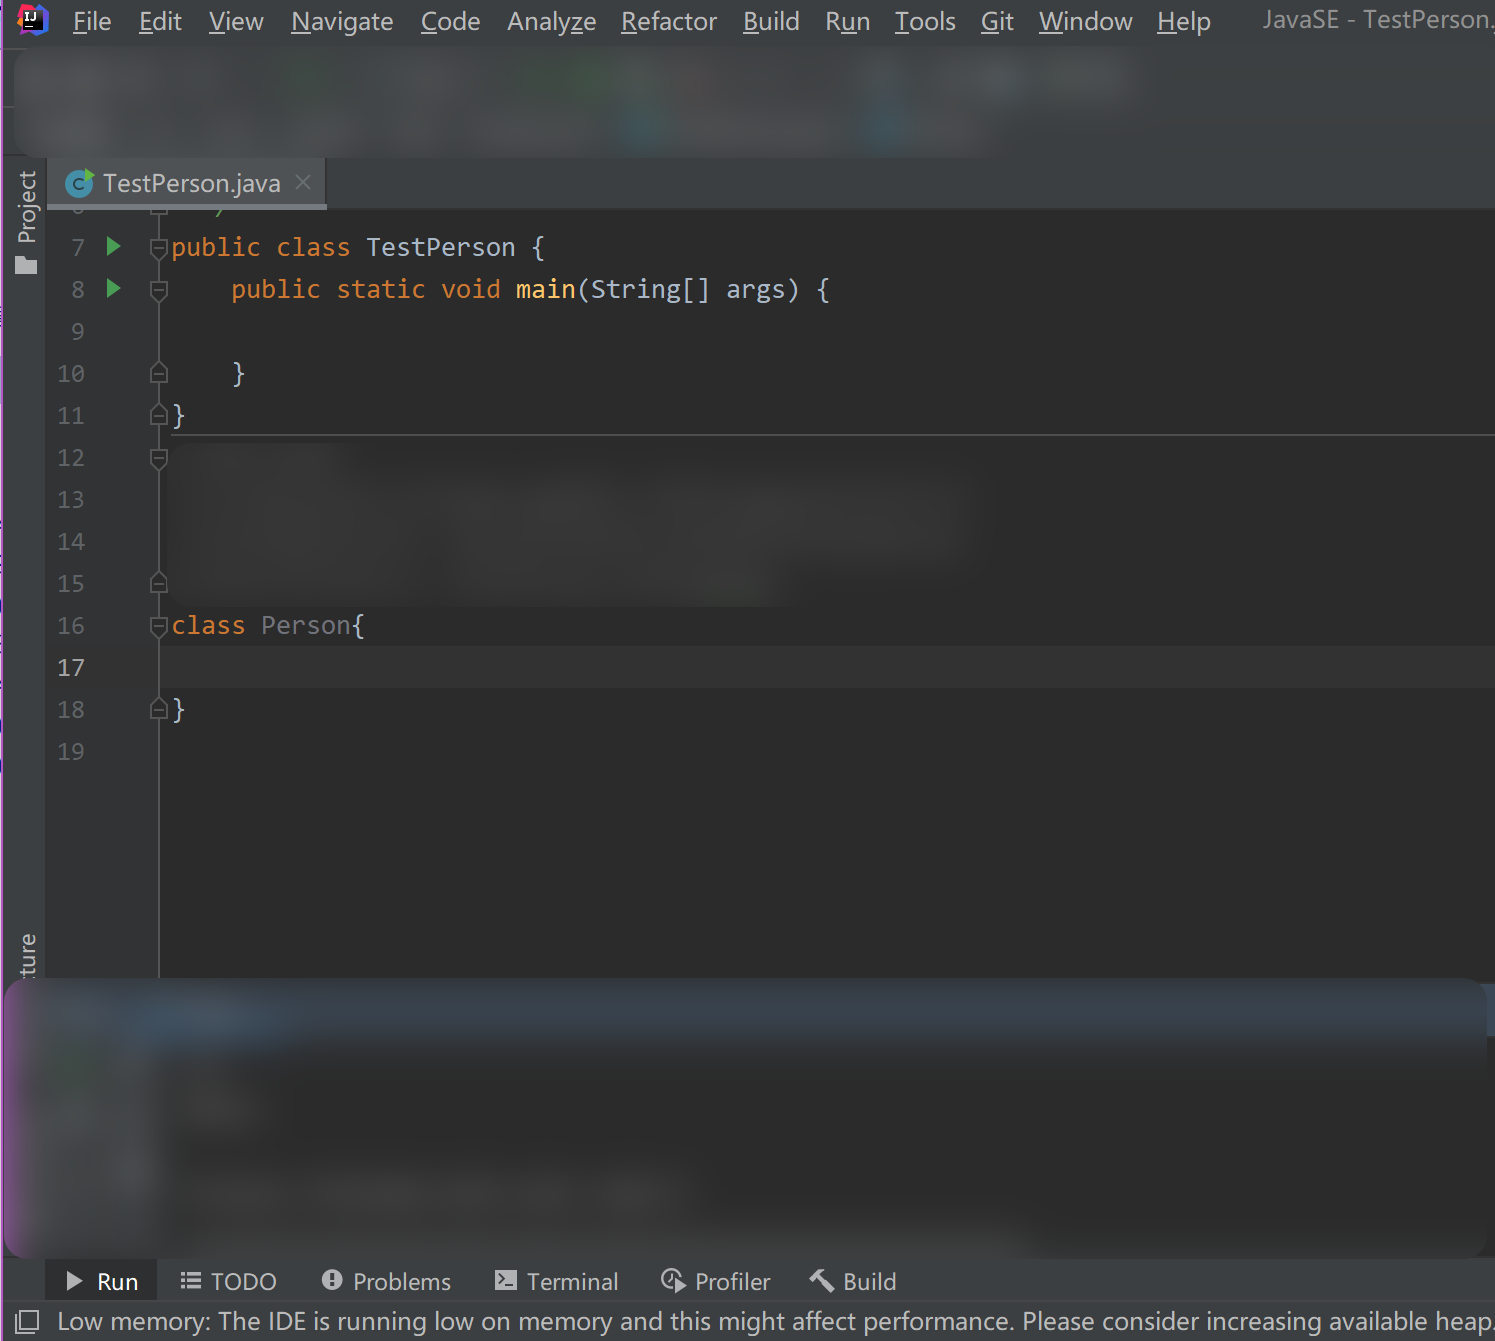
Task: Click the 'Person' class name on line 16
Action: click(x=306, y=625)
